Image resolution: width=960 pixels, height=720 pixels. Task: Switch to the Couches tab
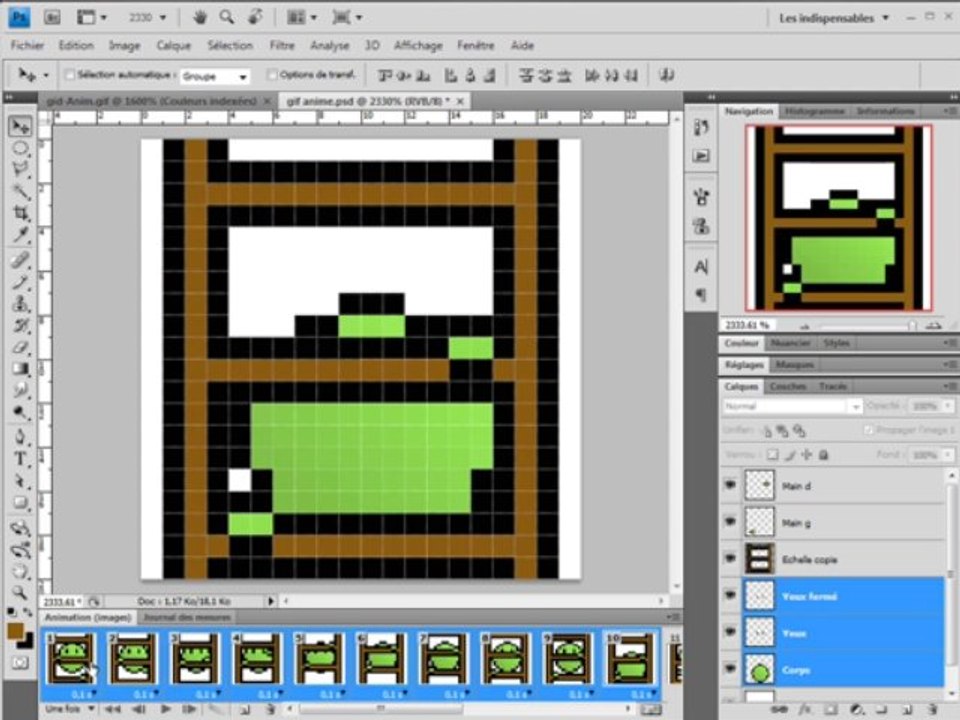click(787, 386)
